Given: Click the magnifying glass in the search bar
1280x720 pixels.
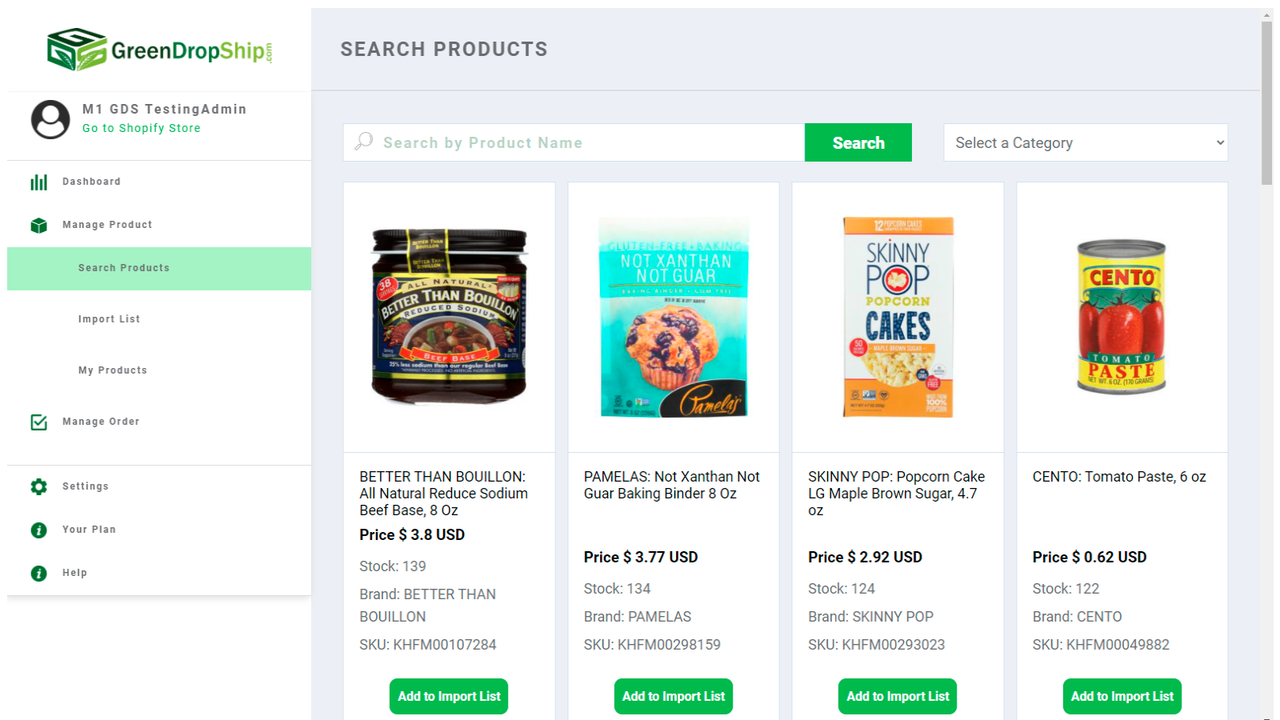Looking at the screenshot, I should pyautogui.click(x=362, y=142).
